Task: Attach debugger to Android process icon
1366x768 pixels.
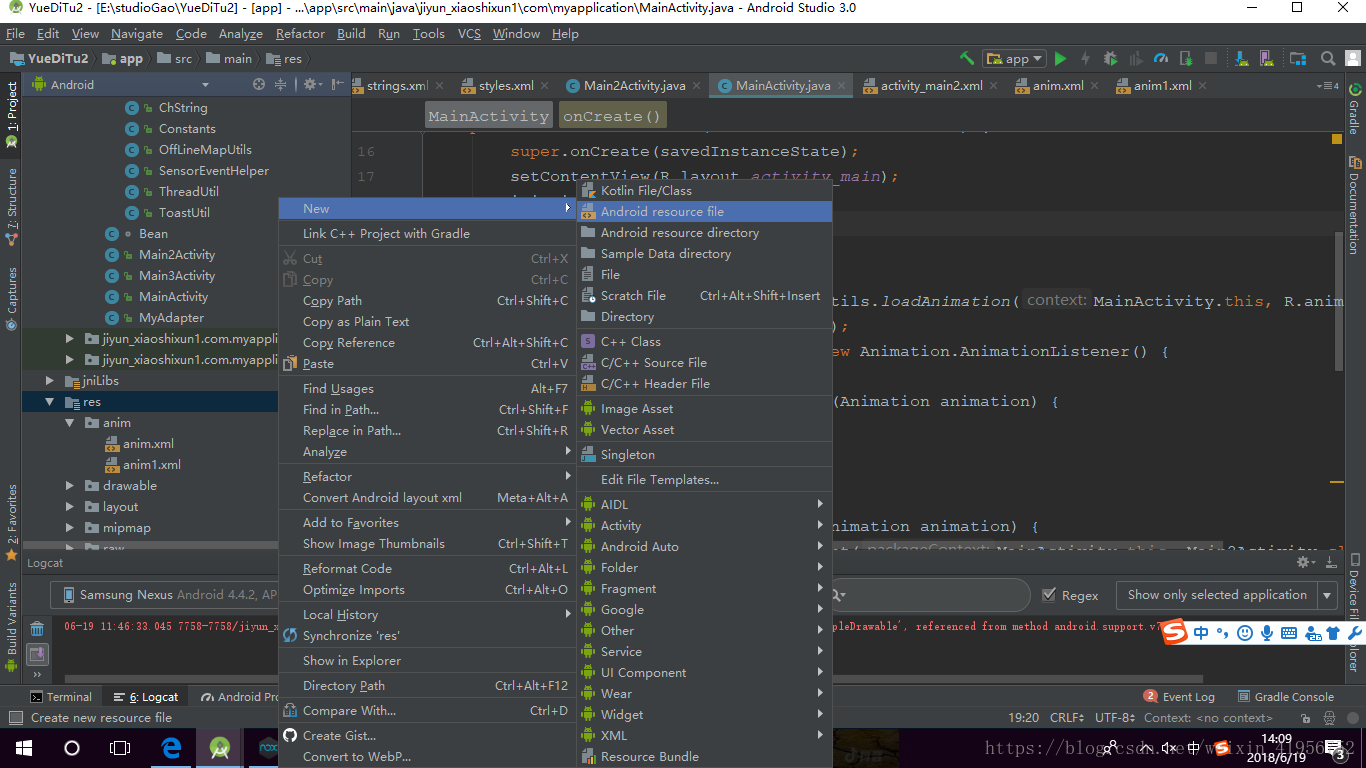Action: [x=1186, y=59]
